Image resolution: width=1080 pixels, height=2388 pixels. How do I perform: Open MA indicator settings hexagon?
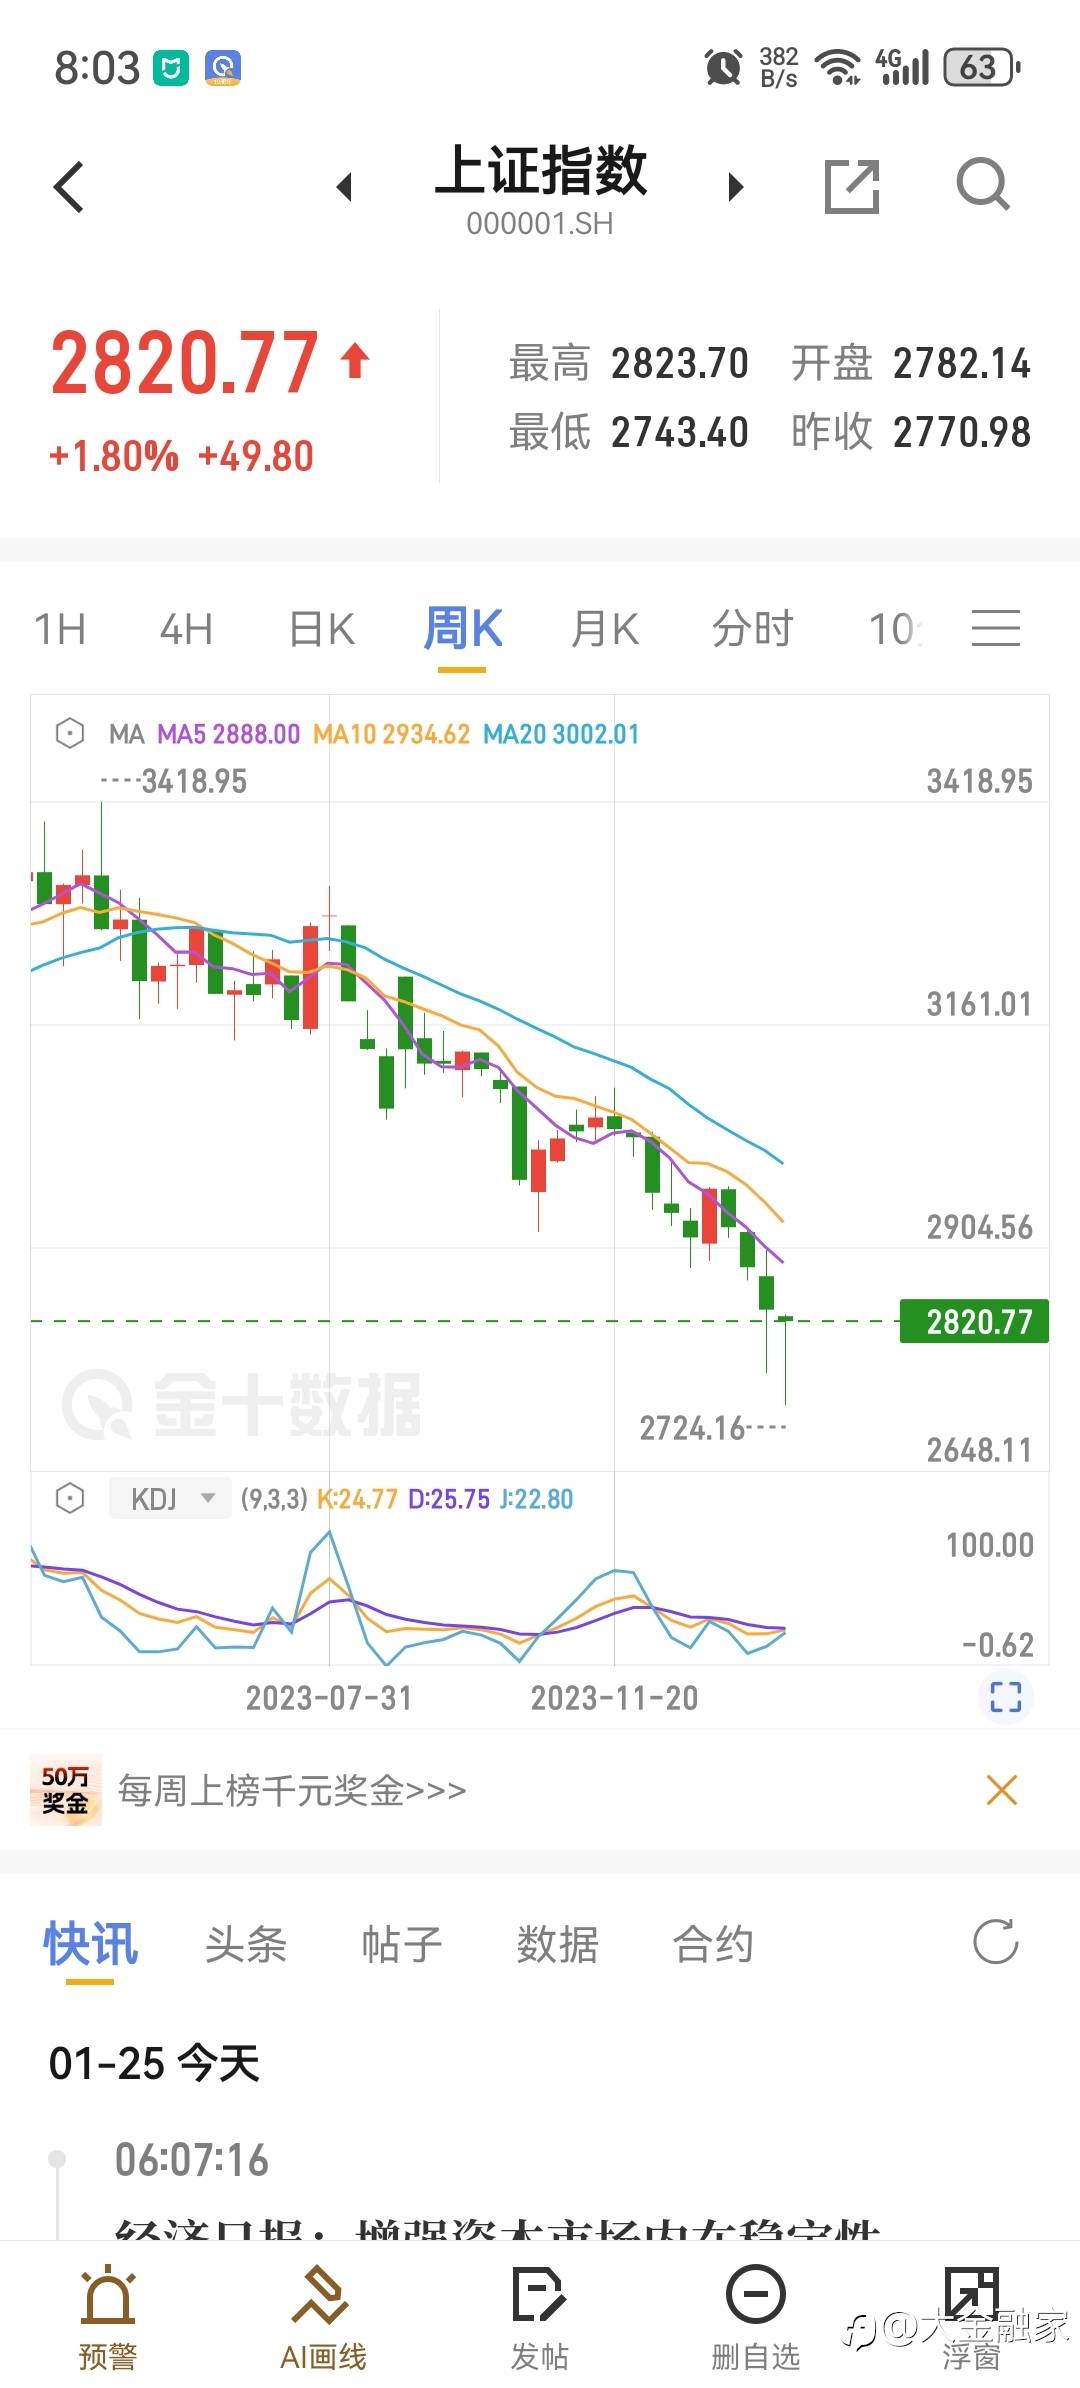pos(70,733)
